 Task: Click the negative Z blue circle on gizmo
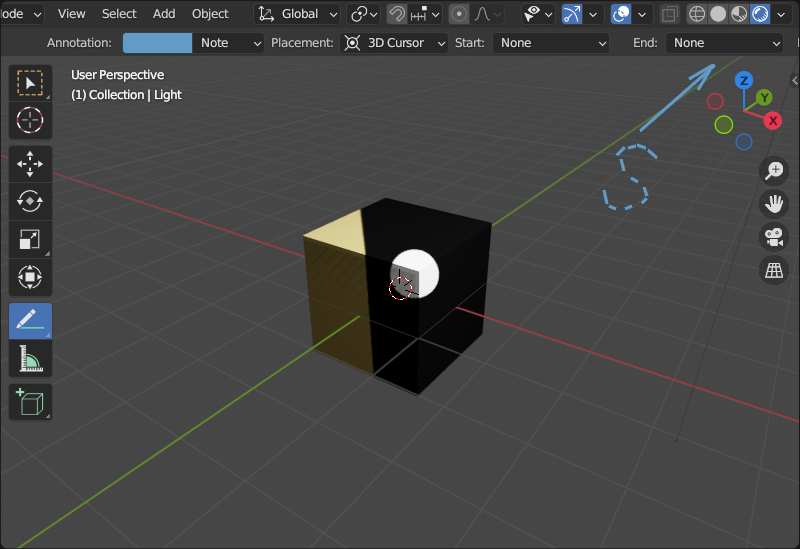click(744, 142)
